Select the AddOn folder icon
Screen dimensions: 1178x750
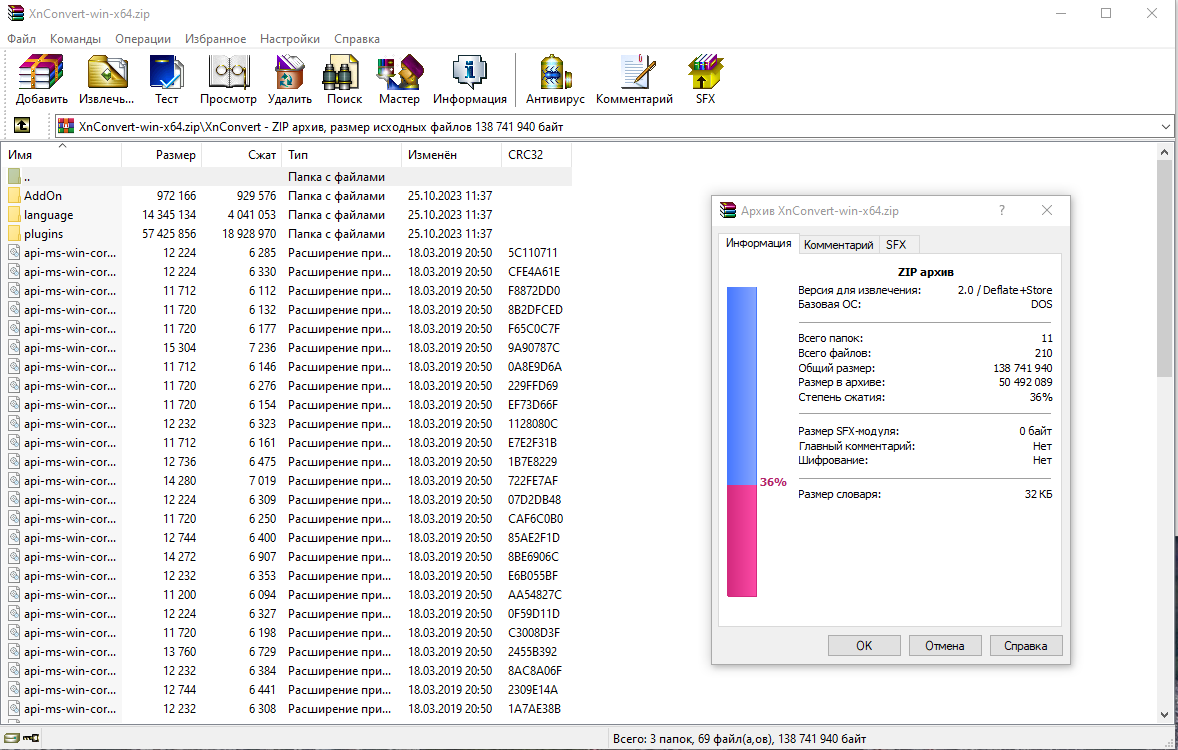point(14,195)
